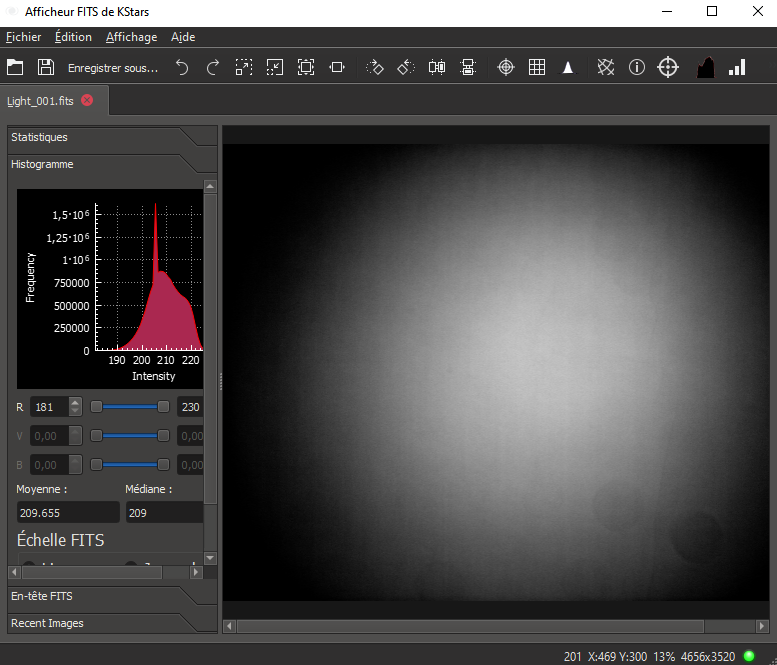Expand the En-tête FITS panel

(41, 596)
